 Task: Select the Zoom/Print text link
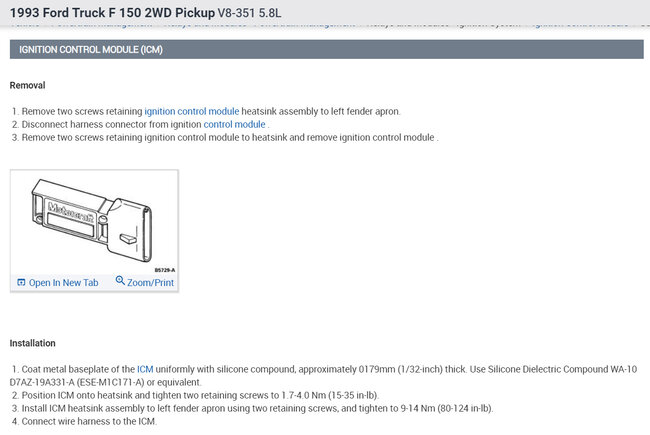point(151,283)
